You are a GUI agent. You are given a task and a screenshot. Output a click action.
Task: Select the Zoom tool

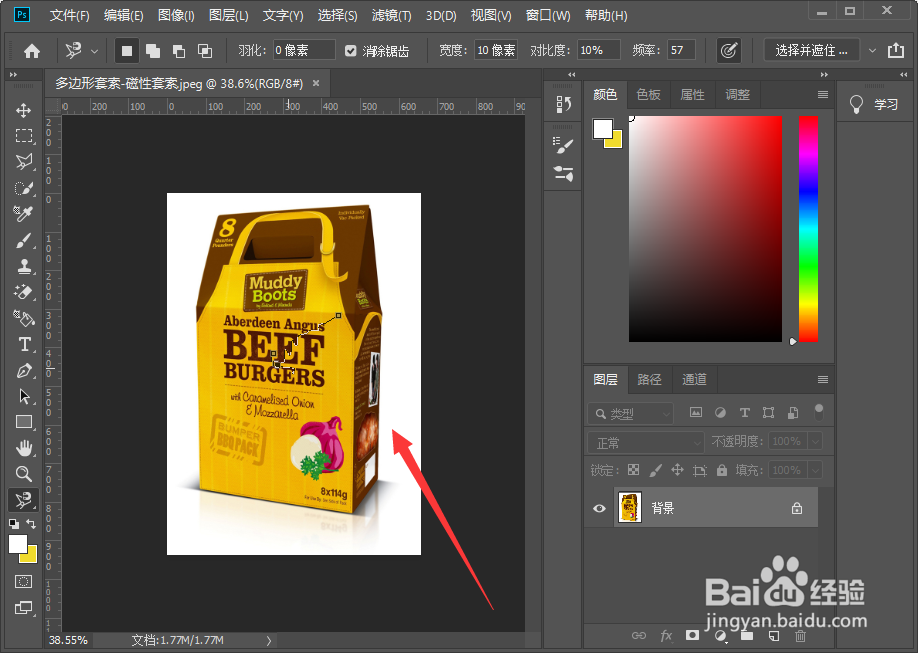[x=23, y=474]
